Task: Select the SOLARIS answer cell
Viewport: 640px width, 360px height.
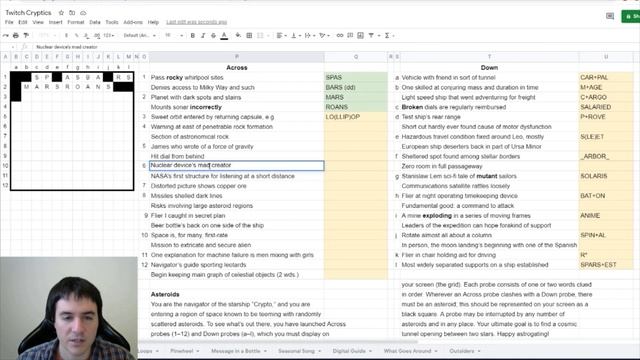Action: coord(606,176)
